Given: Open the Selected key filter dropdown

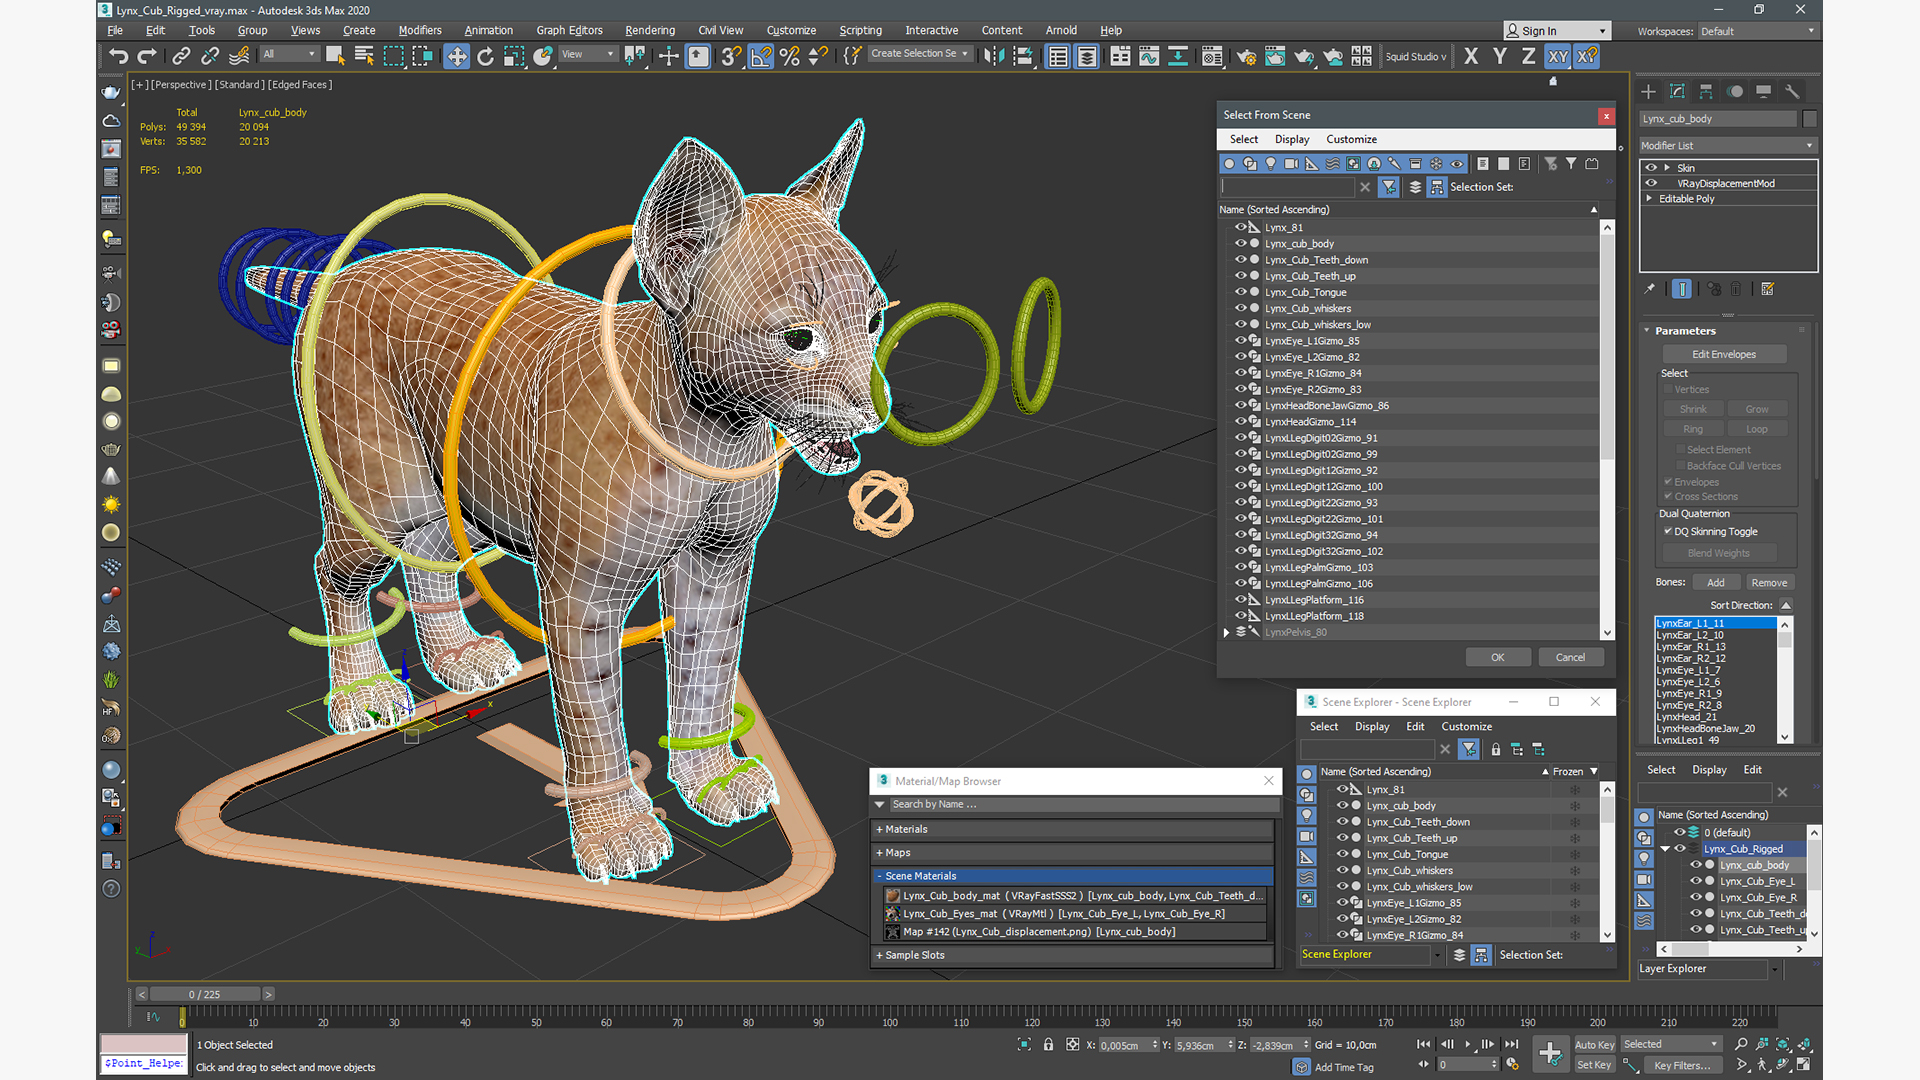Looking at the screenshot, I should pos(1671,1044).
